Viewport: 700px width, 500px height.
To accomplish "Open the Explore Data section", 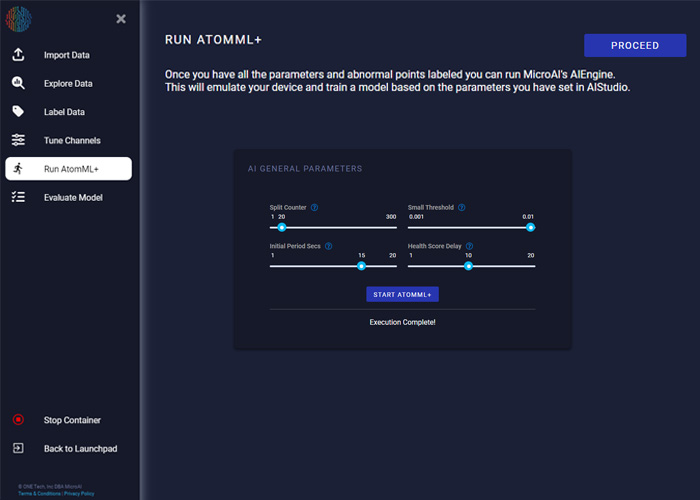I will coord(68,83).
